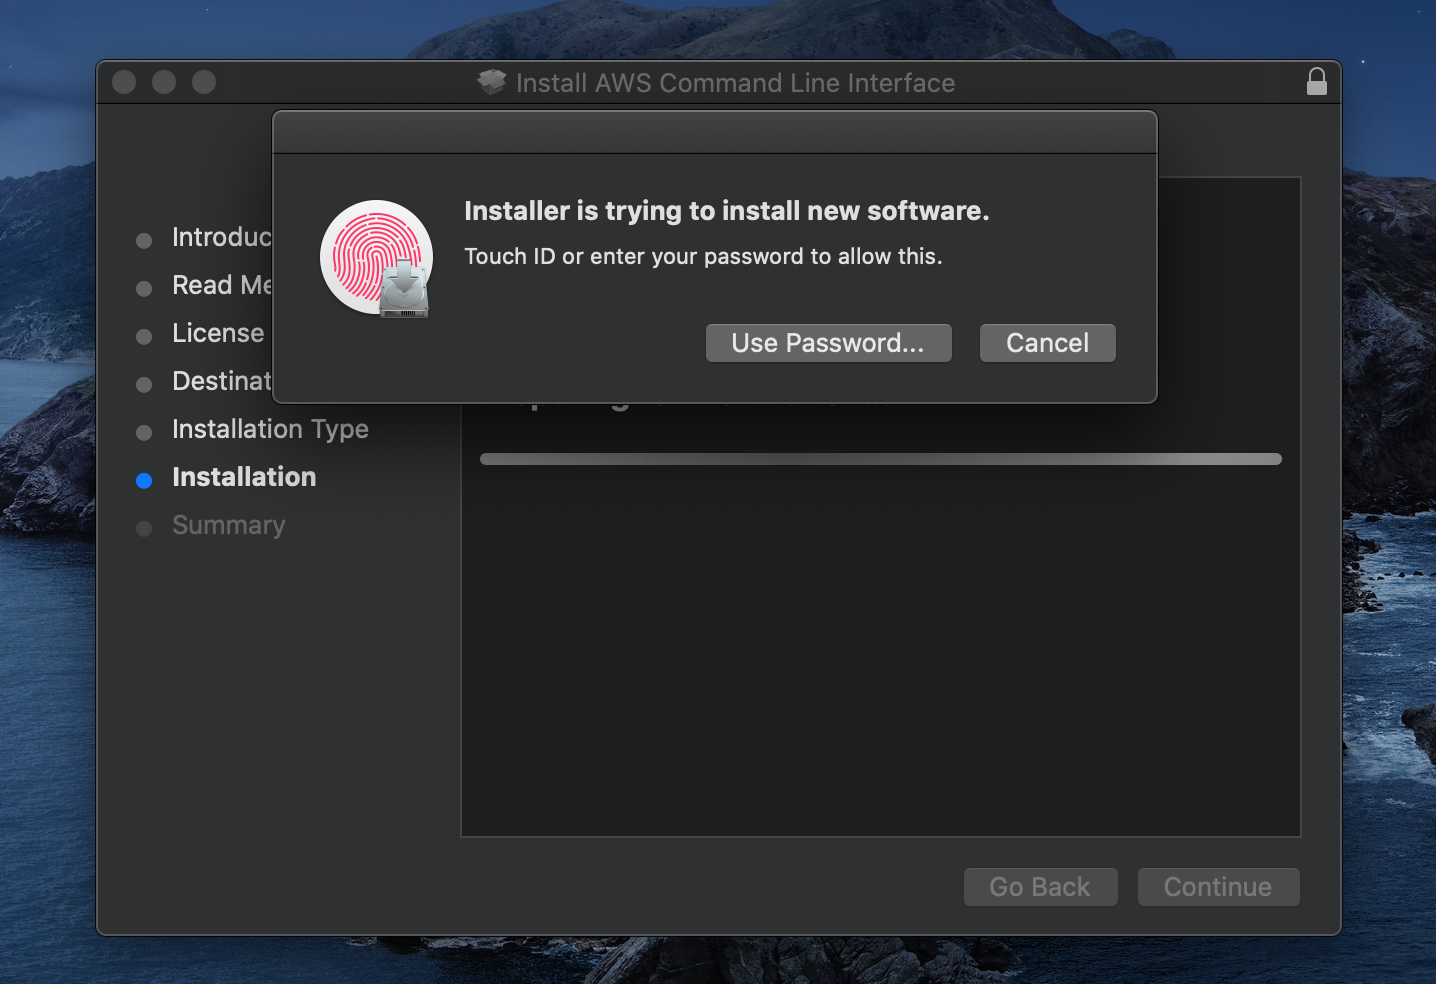Select the Summary step in sidebar
Screen dimensions: 1436x984
click(228, 525)
